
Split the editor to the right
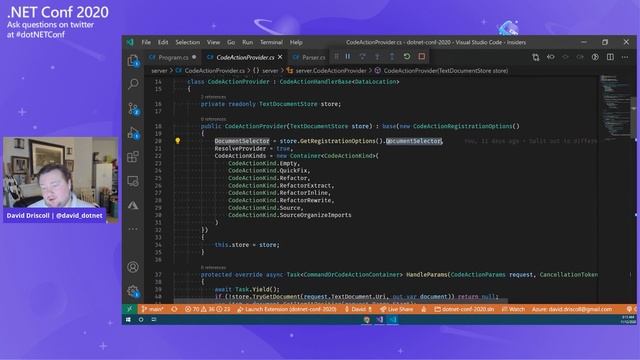pyautogui.click(x=610, y=58)
